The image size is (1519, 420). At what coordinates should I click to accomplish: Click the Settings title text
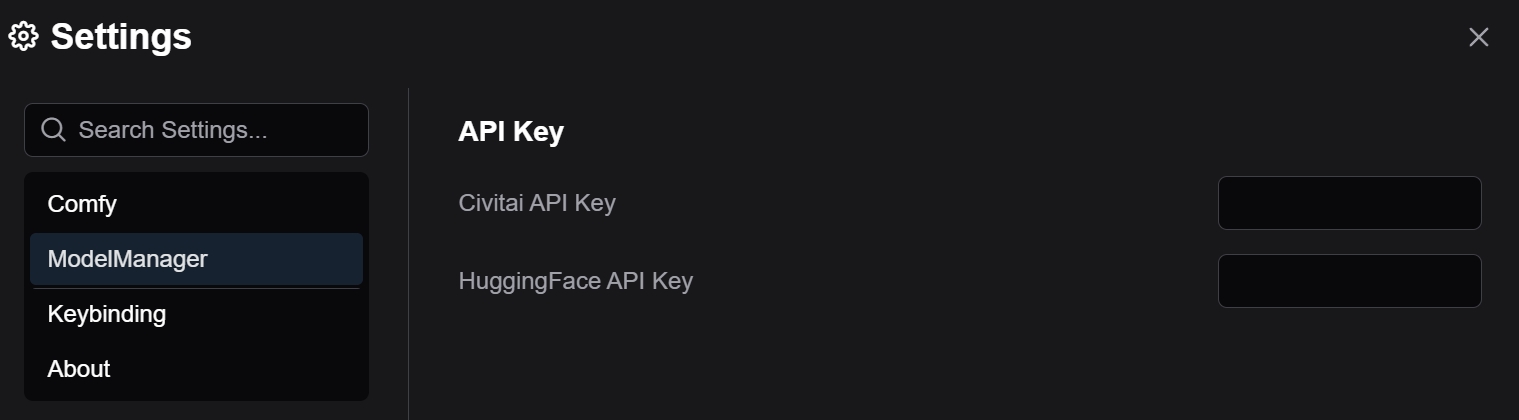pos(121,37)
